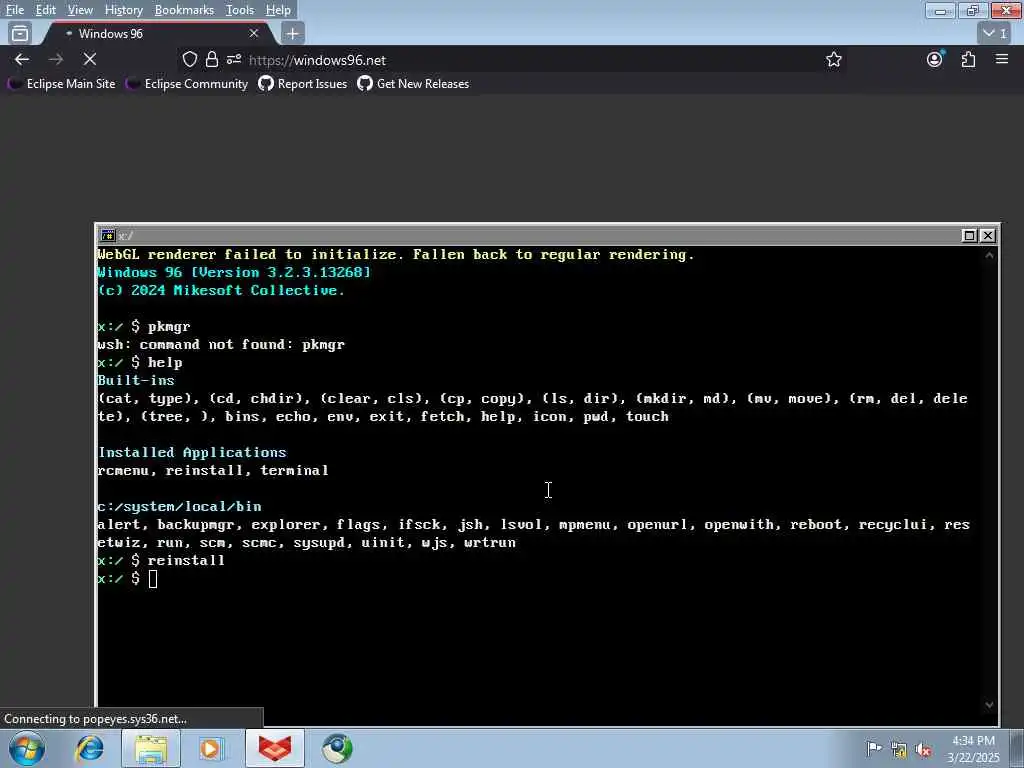Viewport: 1024px width, 768px height.
Task: Open the File menu
Action: [x=14, y=10]
